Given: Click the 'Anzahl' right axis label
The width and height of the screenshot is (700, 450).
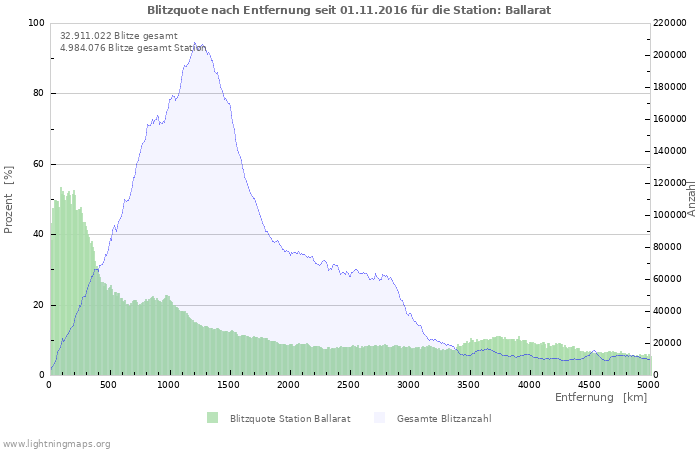Looking at the screenshot, I should click(691, 199).
